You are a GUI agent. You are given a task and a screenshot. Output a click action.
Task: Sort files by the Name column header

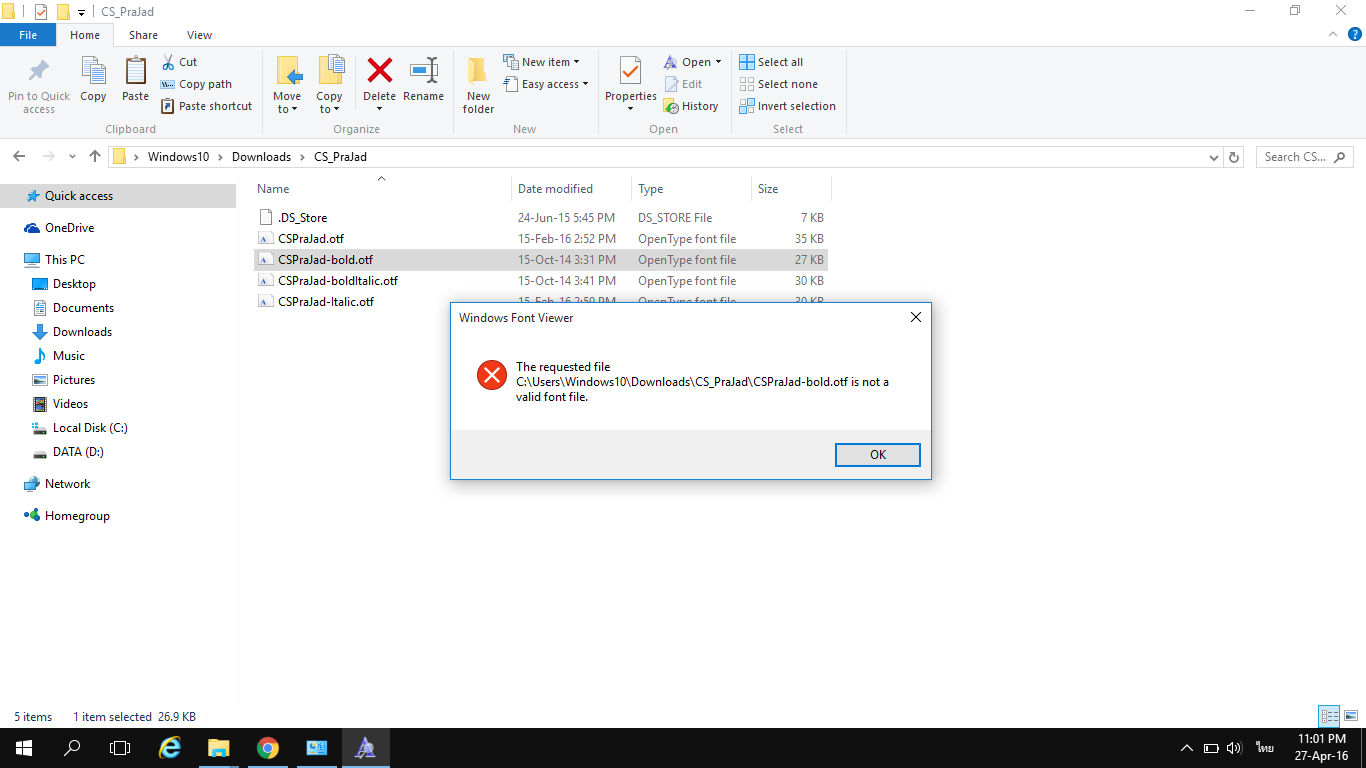[x=380, y=188]
